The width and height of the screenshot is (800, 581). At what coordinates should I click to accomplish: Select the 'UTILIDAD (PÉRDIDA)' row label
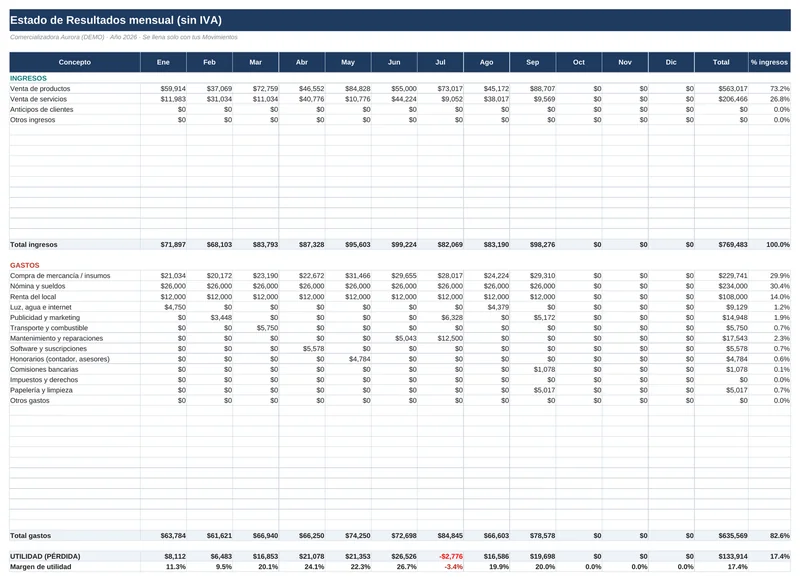(x=45, y=557)
